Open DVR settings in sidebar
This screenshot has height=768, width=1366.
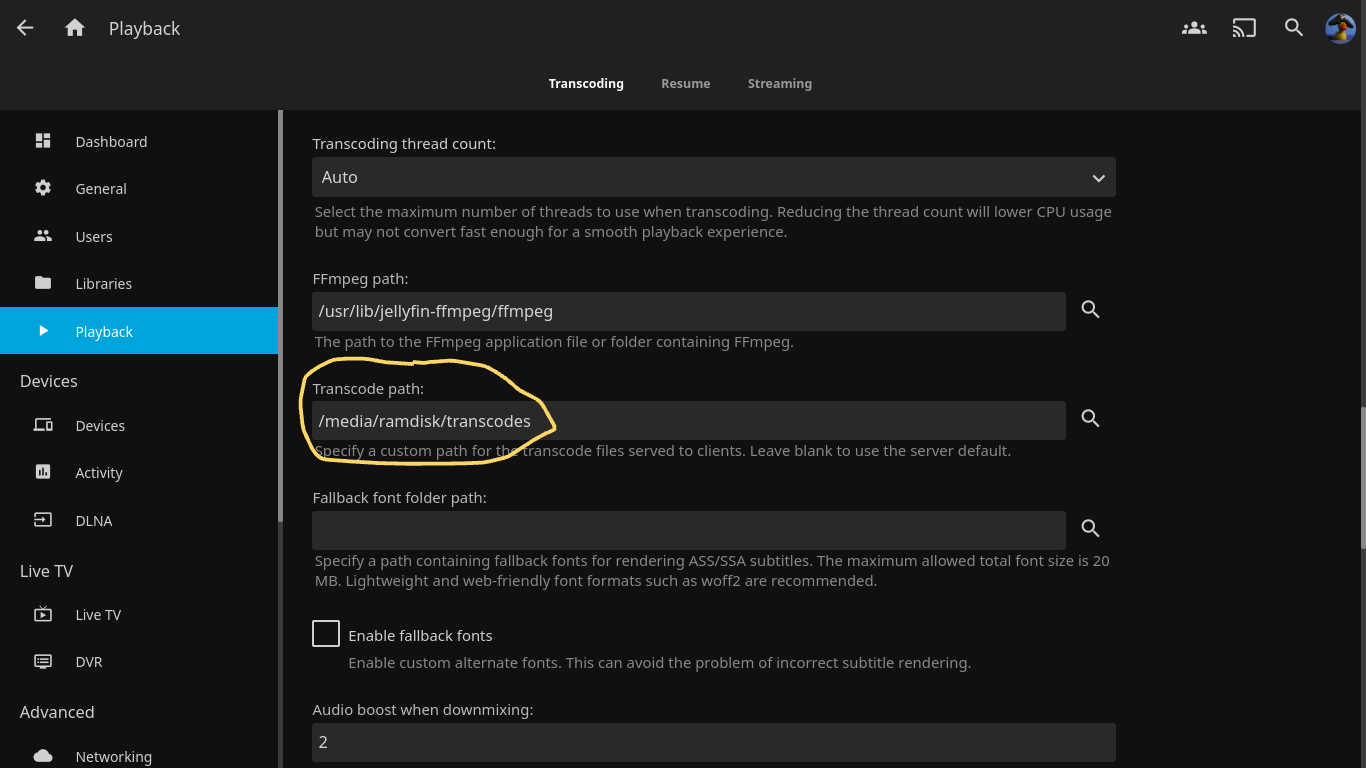point(88,662)
